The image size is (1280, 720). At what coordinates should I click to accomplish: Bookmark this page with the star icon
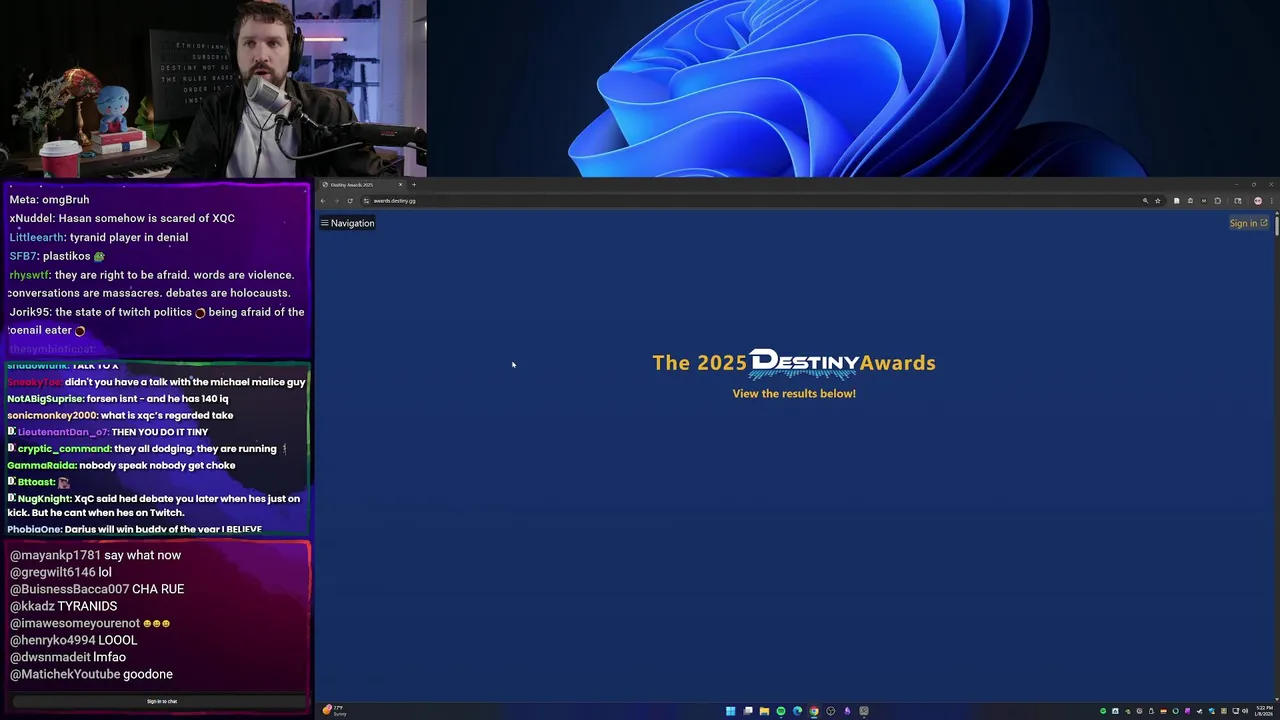(x=1158, y=201)
